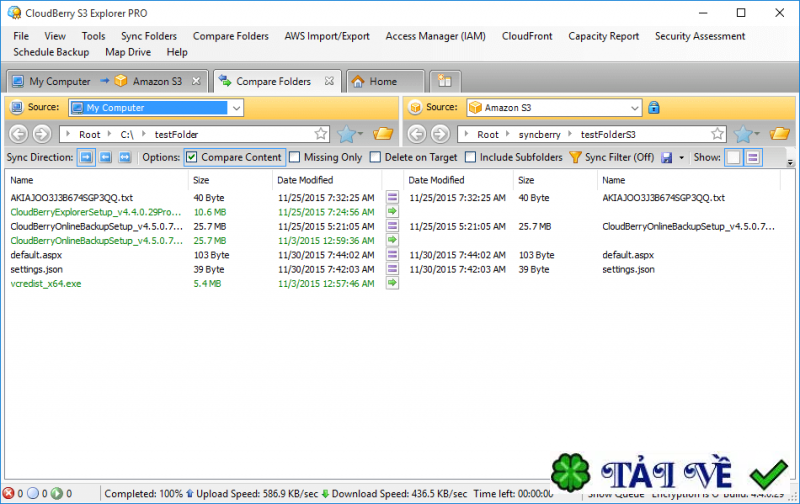
Task: Click the lock icon beside Amazon S3 source
Action: click(654, 107)
